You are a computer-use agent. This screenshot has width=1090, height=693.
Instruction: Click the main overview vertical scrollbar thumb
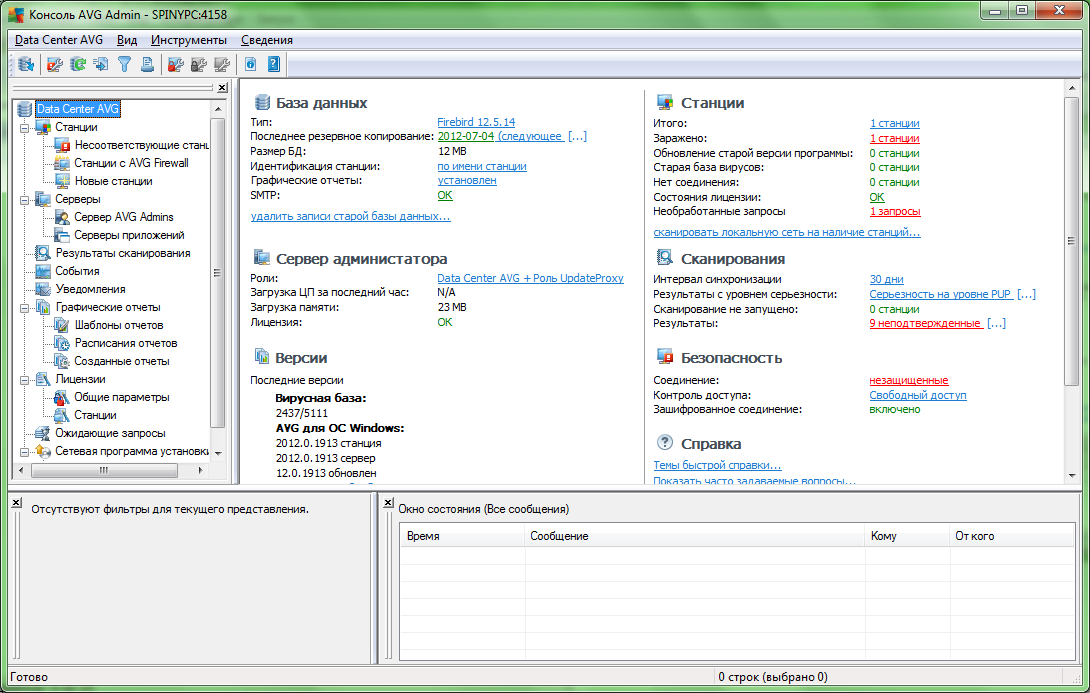tap(1071, 240)
